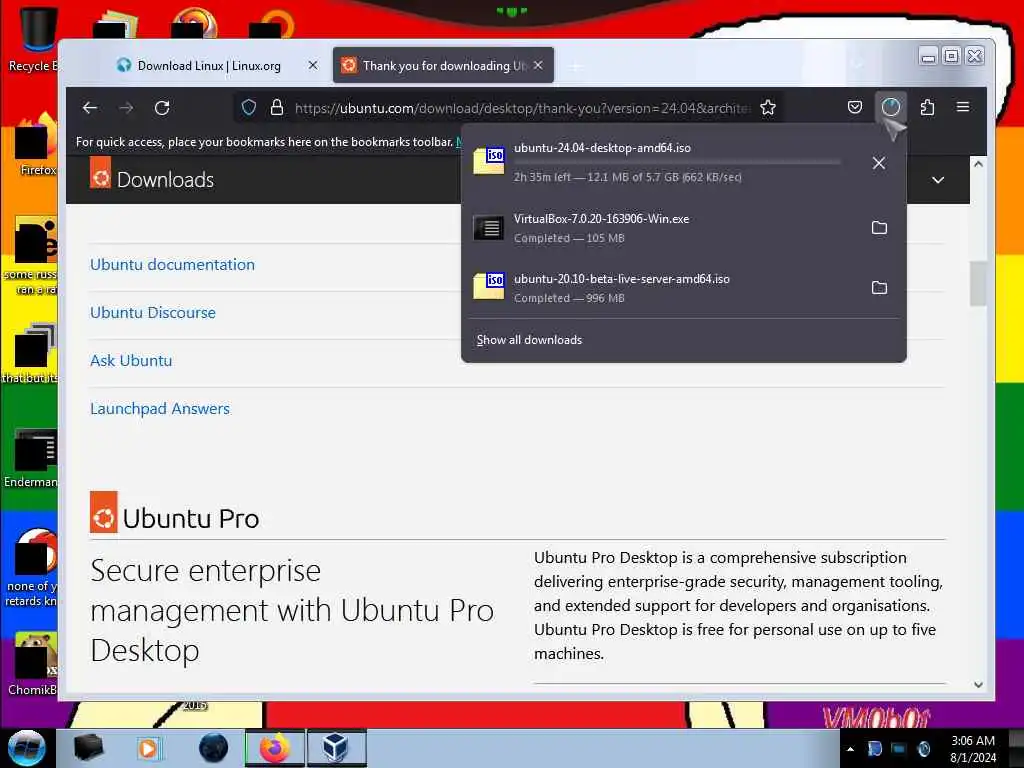1024x768 pixels.
Task: Cancel the ubuntu-24.04-desktop-amd64.iso download
Action: (x=879, y=163)
